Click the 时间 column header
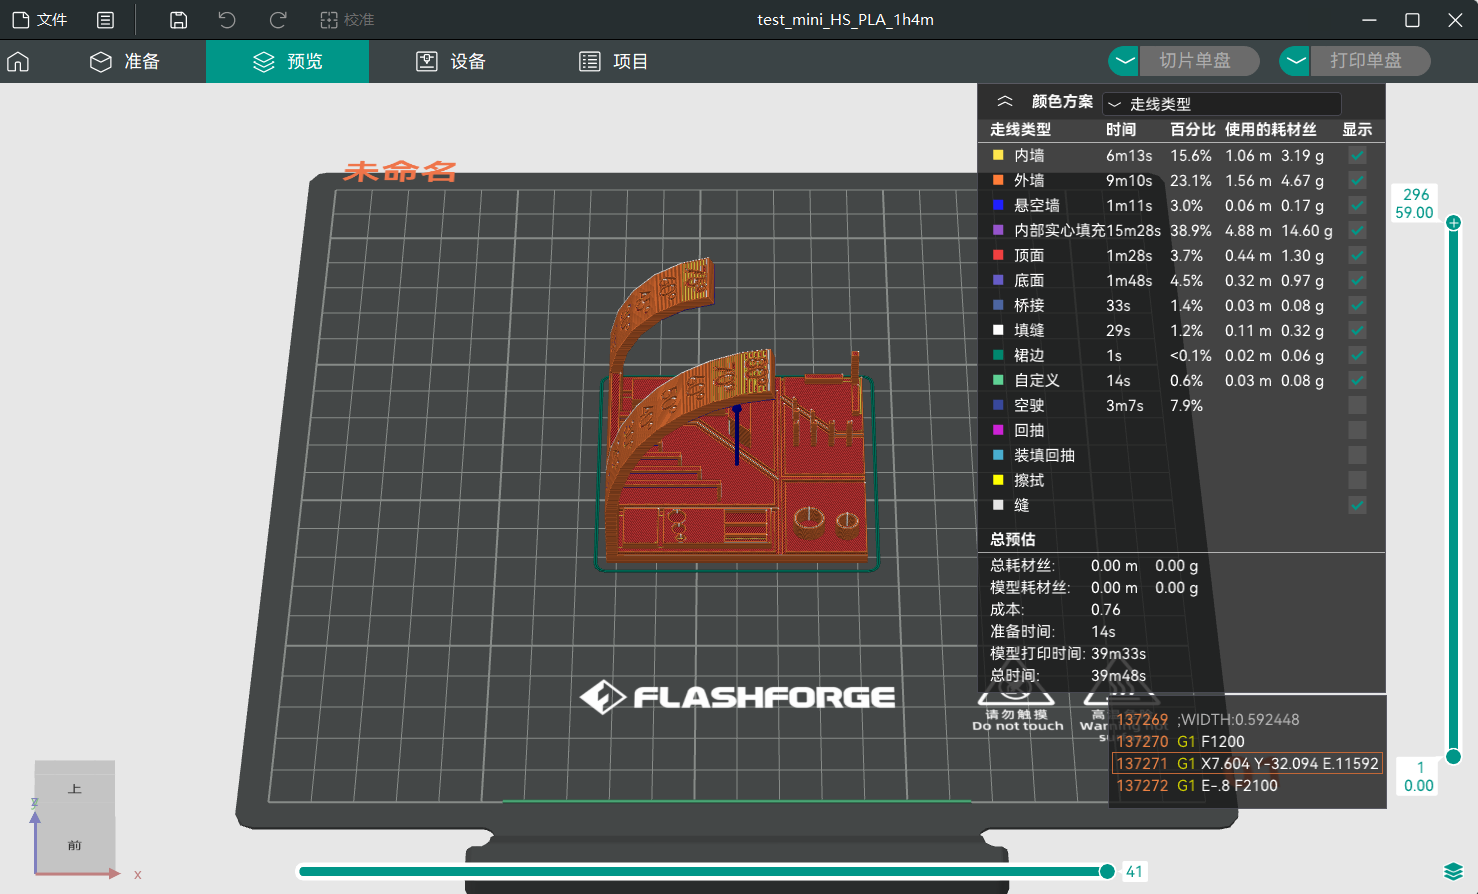1478x894 pixels. point(1121,130)
